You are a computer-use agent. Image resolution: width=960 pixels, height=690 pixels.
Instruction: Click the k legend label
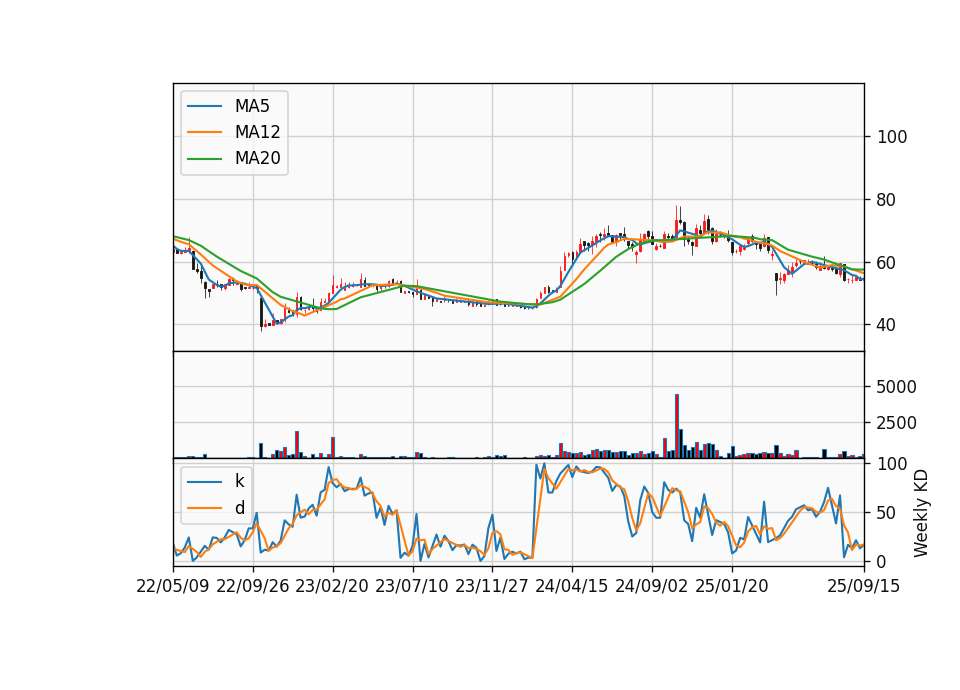(239, 481)
